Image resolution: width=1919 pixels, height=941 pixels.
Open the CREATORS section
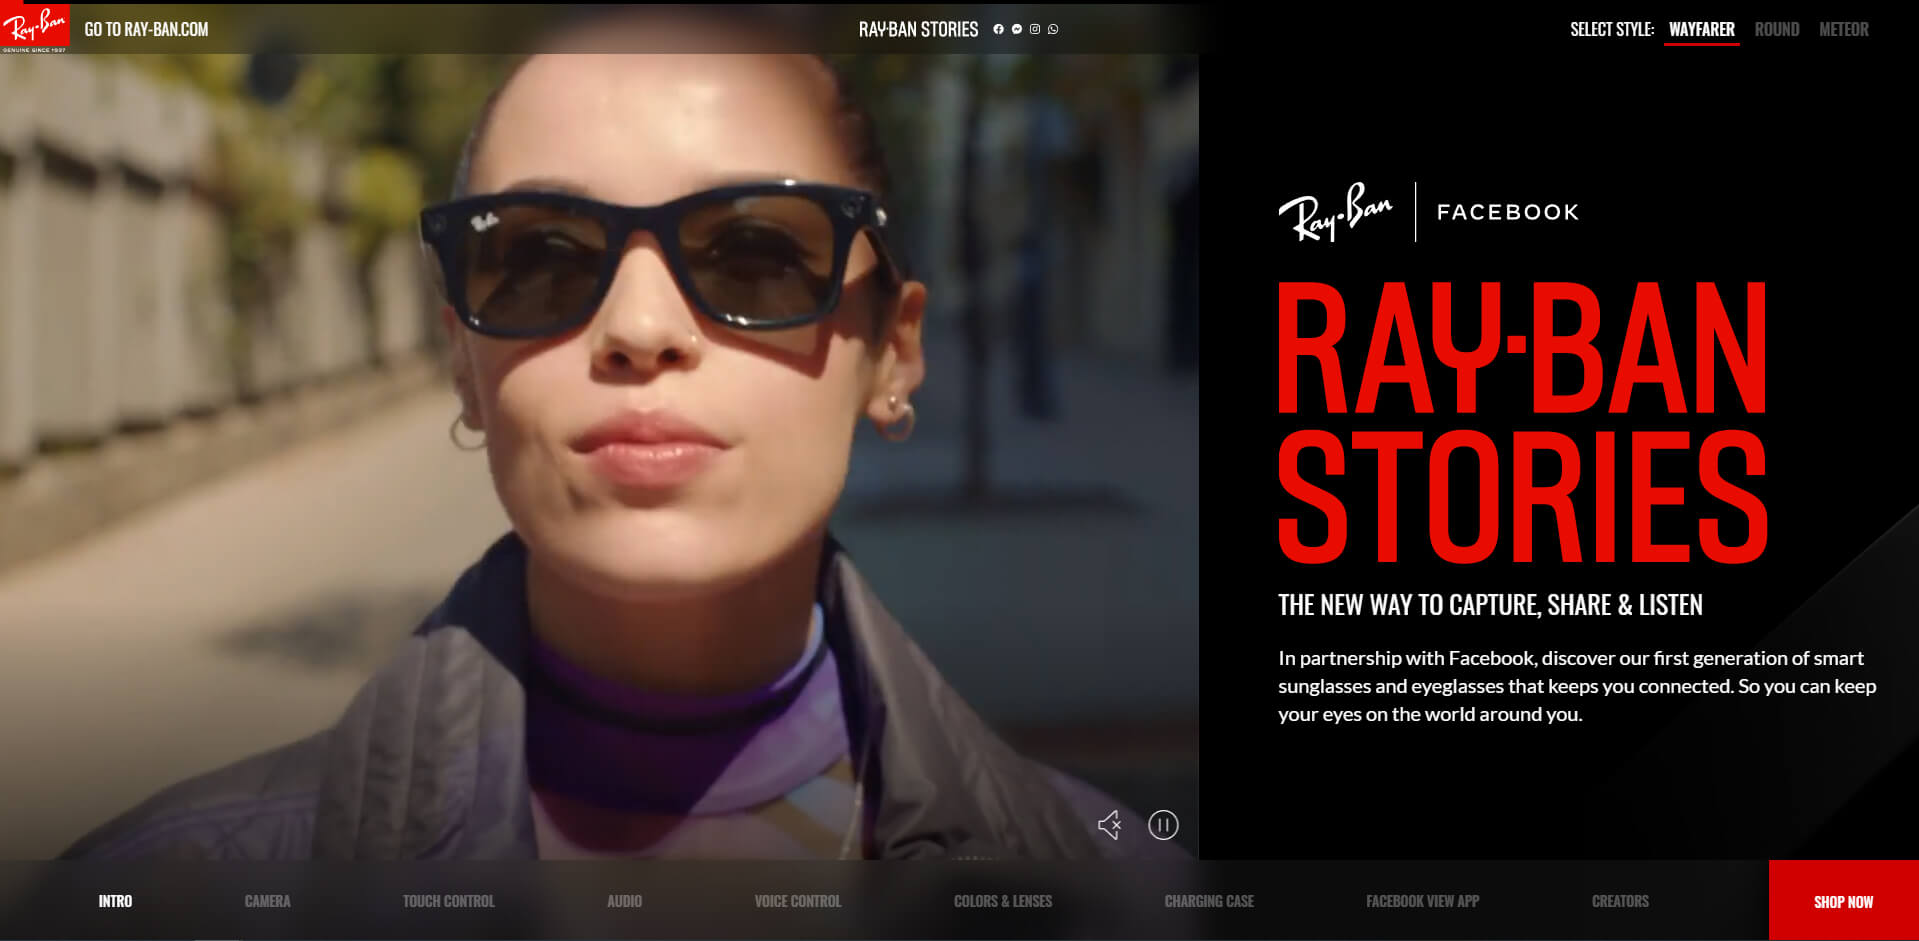[1619, 900]
